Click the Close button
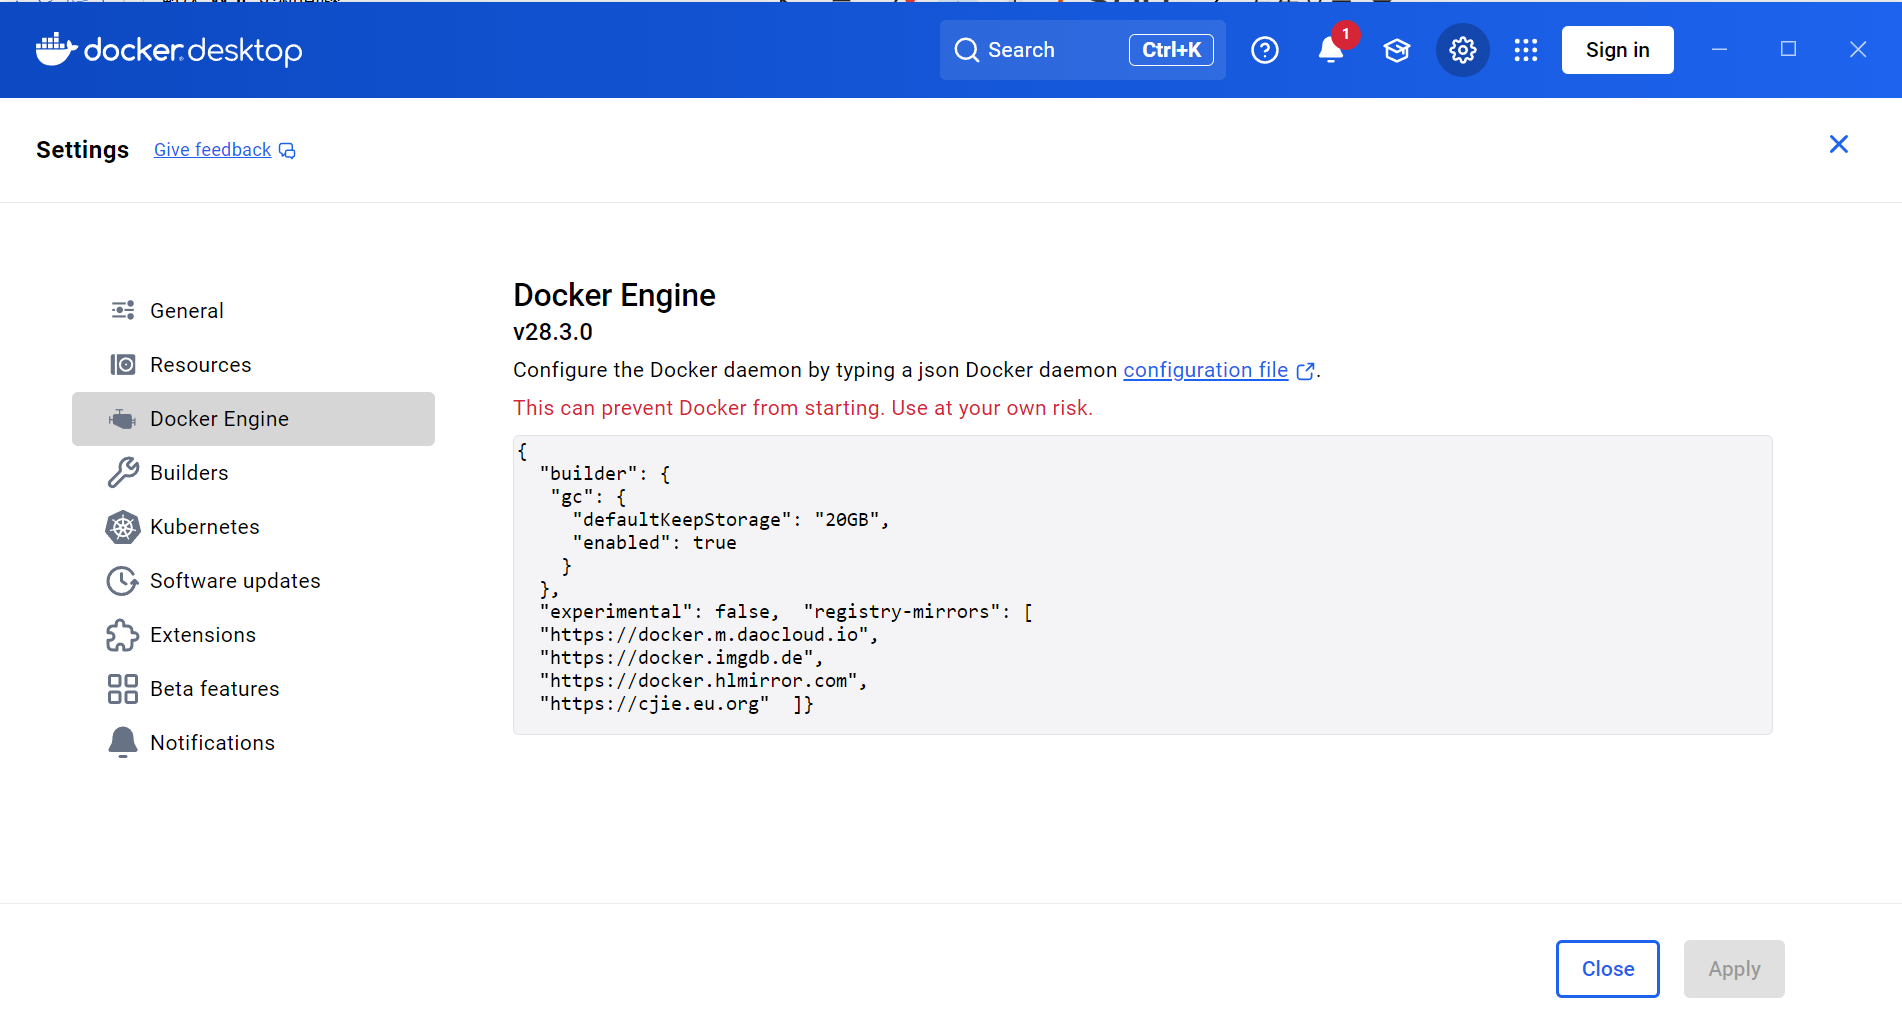 [x=1608, y=969]
